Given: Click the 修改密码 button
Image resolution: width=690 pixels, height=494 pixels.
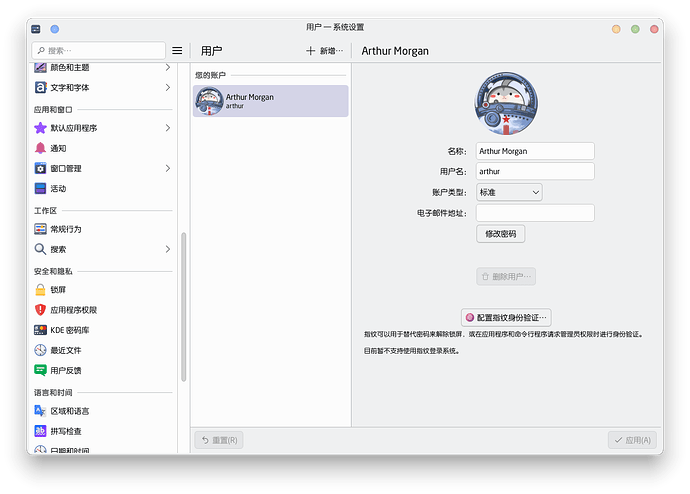Looking at the screenshot, I should (x=500, y=234).
